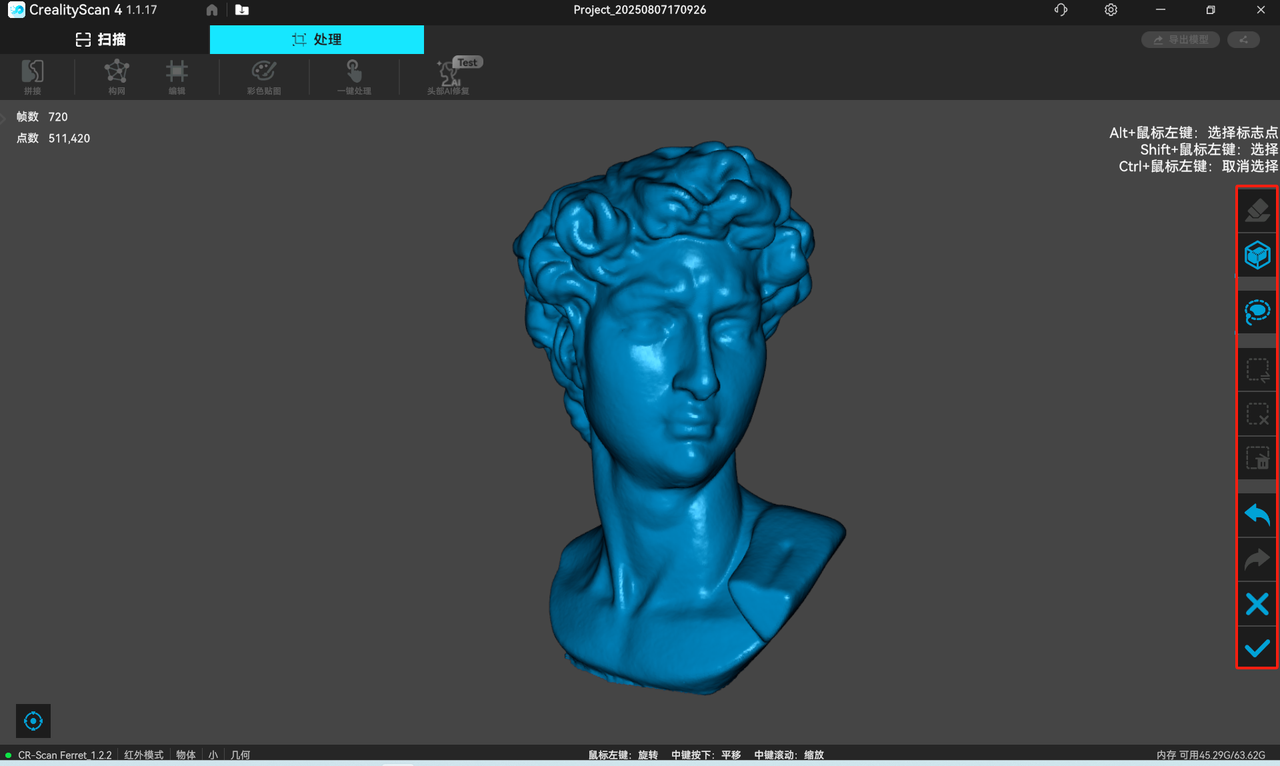Minimize the CrealityScan window
Screen dimensions: 1280x766
pyautogui.click(x=1161, y=10)
